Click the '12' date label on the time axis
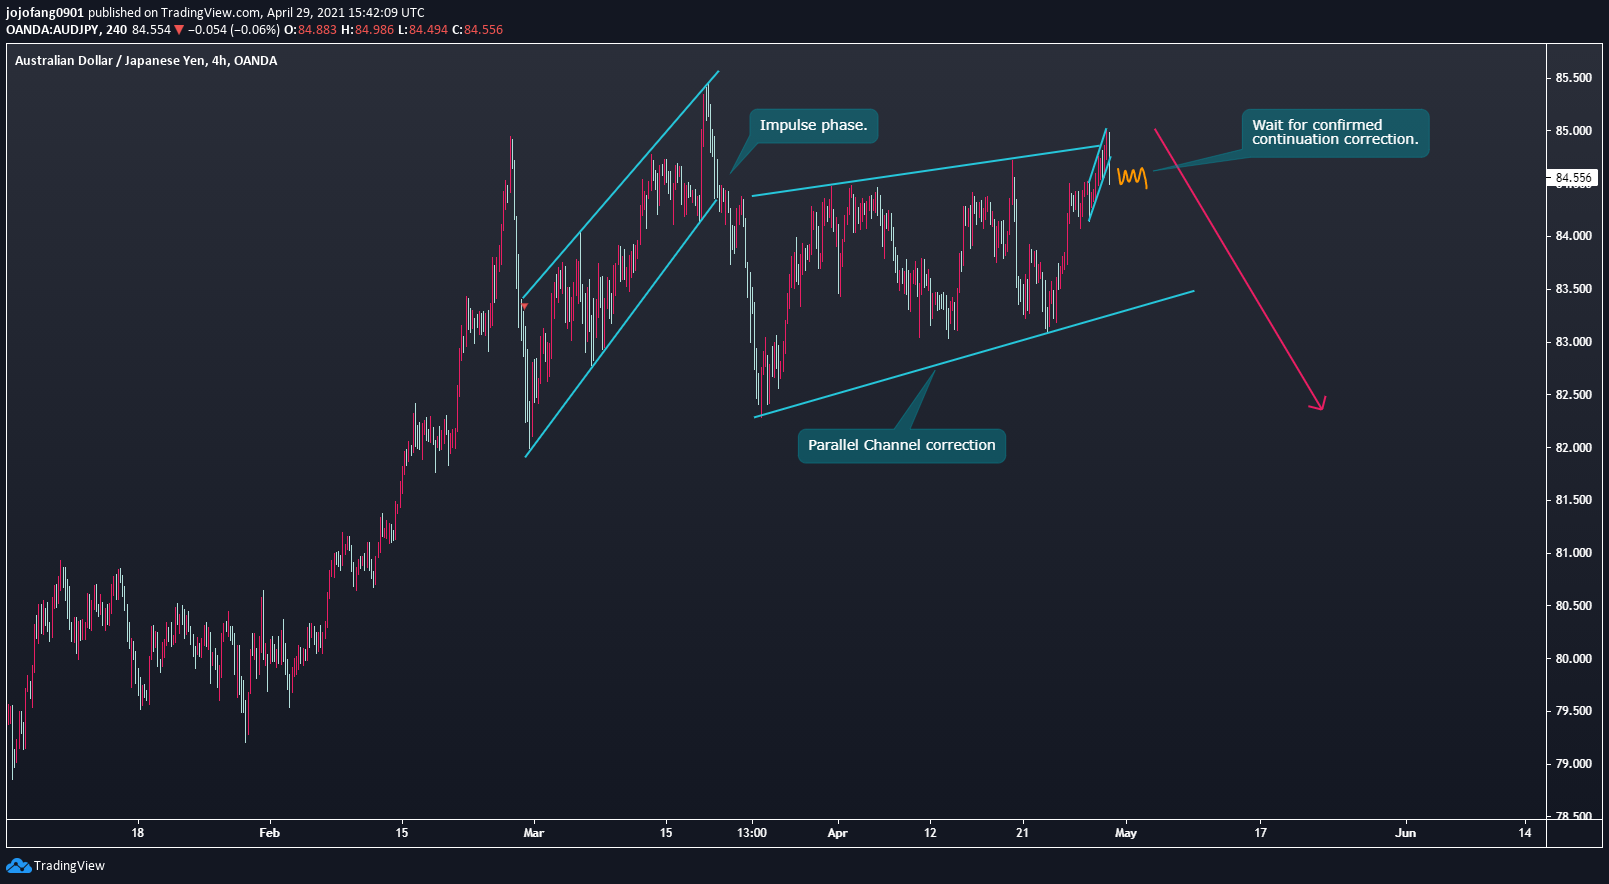The image size is (1609, 884). tap(930, 833)
